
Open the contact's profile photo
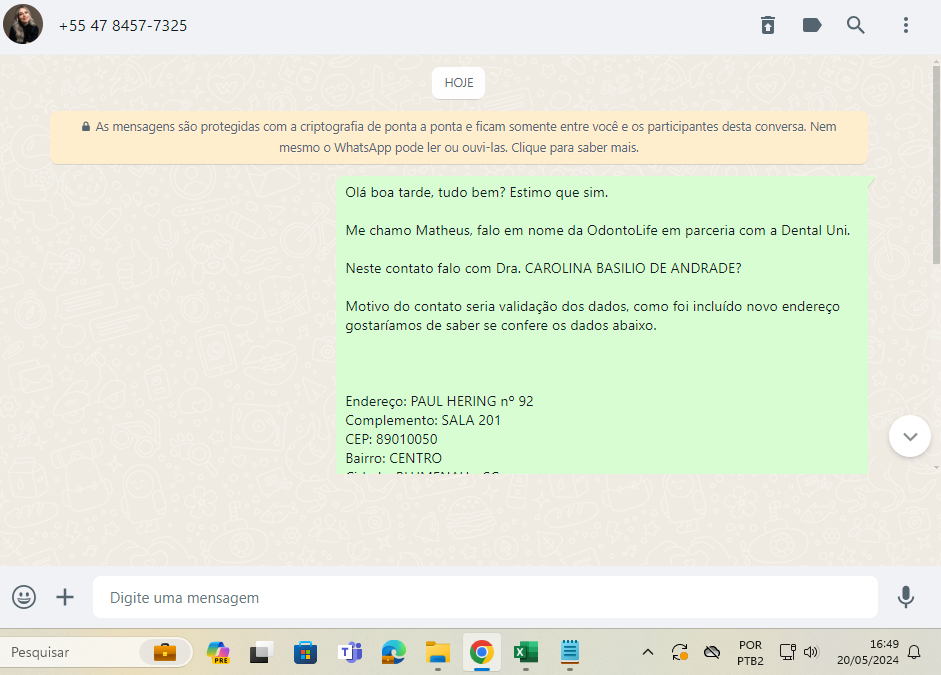click(23, 25)
